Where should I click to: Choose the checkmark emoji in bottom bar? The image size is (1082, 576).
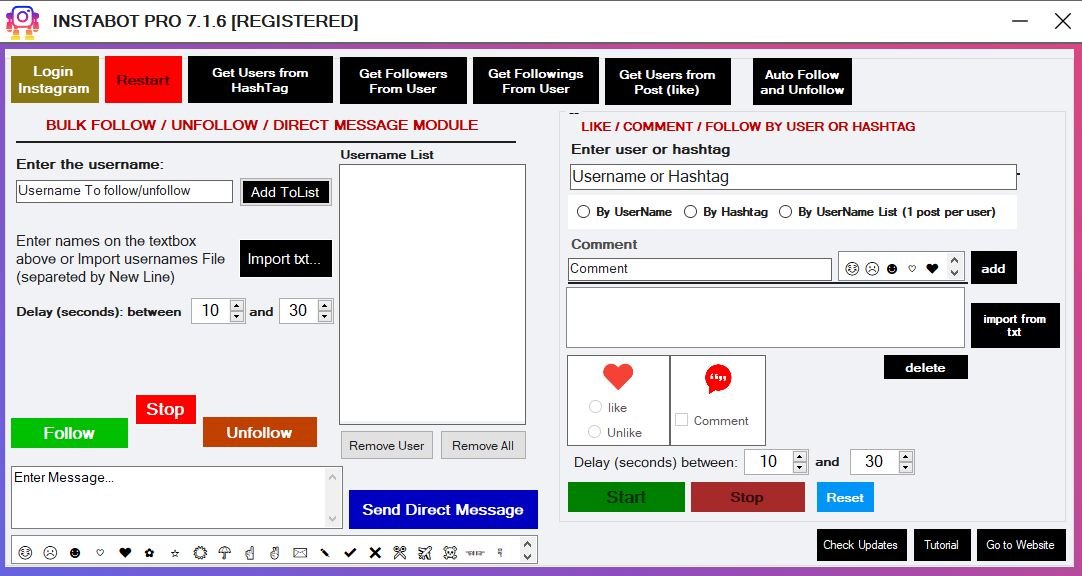tap(350, 552)
